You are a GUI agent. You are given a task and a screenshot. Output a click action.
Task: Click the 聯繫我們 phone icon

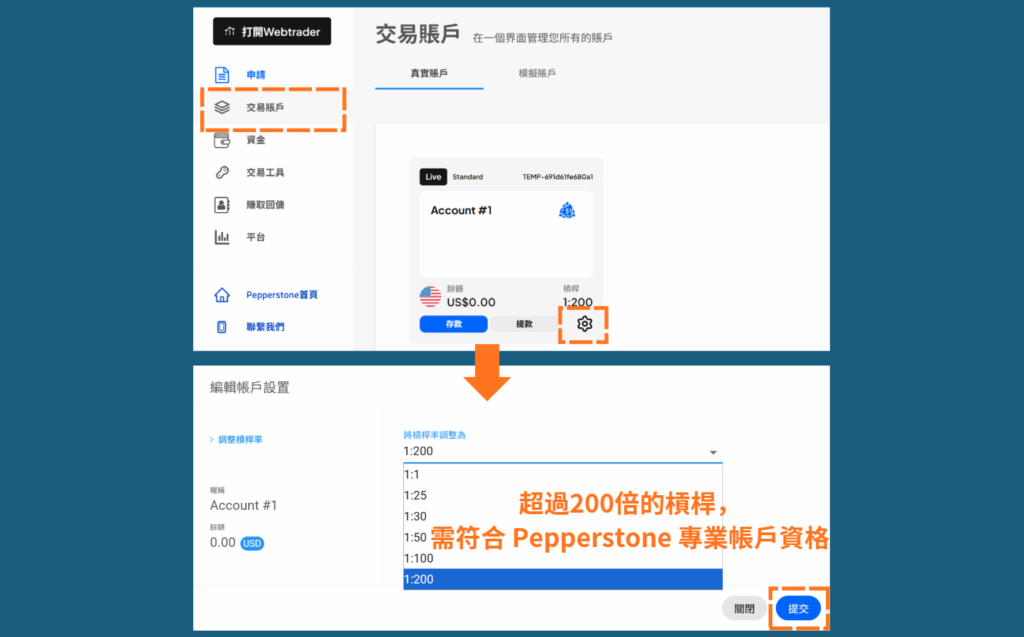tap(222, 327)
